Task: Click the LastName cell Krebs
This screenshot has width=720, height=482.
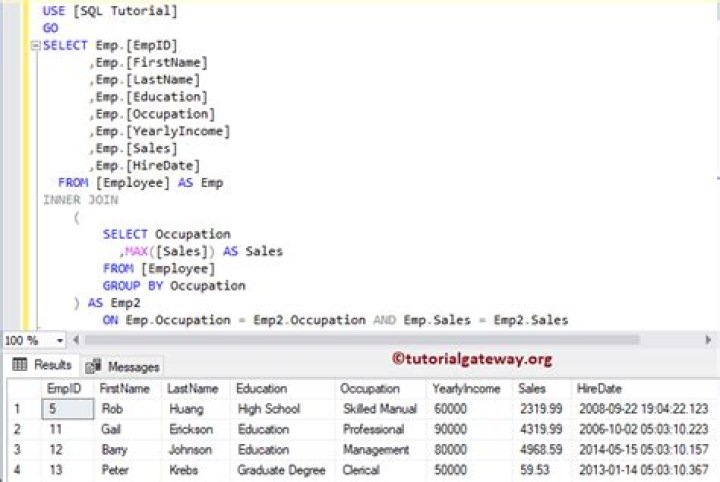Action: coord(196,470)
